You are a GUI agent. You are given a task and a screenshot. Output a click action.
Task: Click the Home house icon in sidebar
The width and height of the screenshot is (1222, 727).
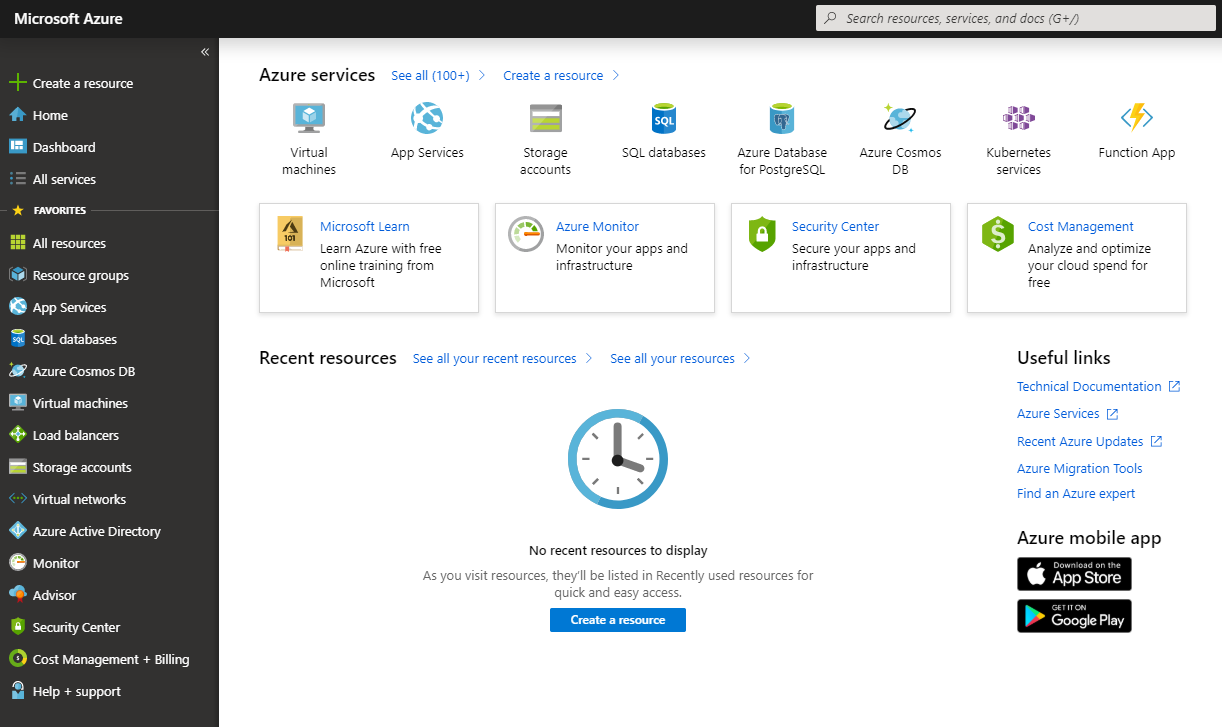pos(17,115)
